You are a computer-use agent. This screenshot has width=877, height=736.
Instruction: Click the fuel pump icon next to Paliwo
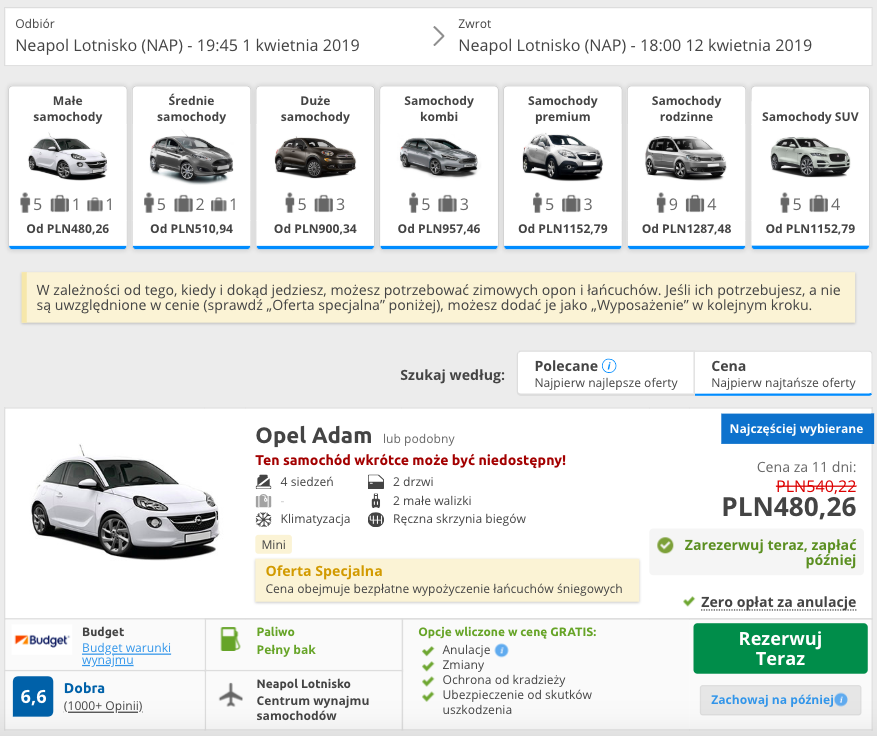point(229,640)
